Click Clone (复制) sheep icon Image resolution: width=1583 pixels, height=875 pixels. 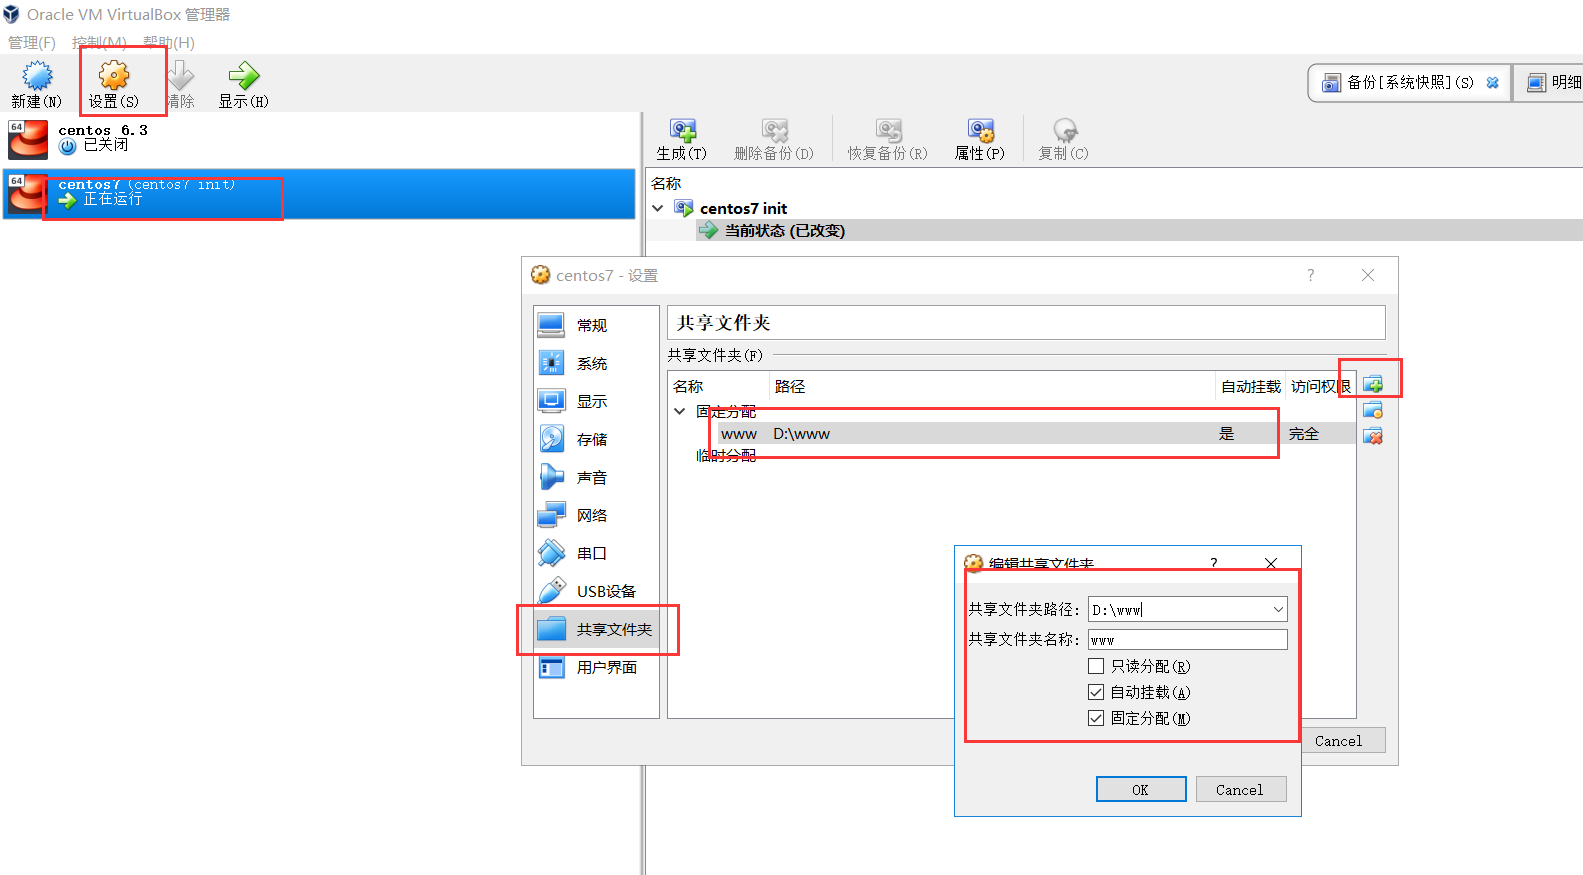1064,130
